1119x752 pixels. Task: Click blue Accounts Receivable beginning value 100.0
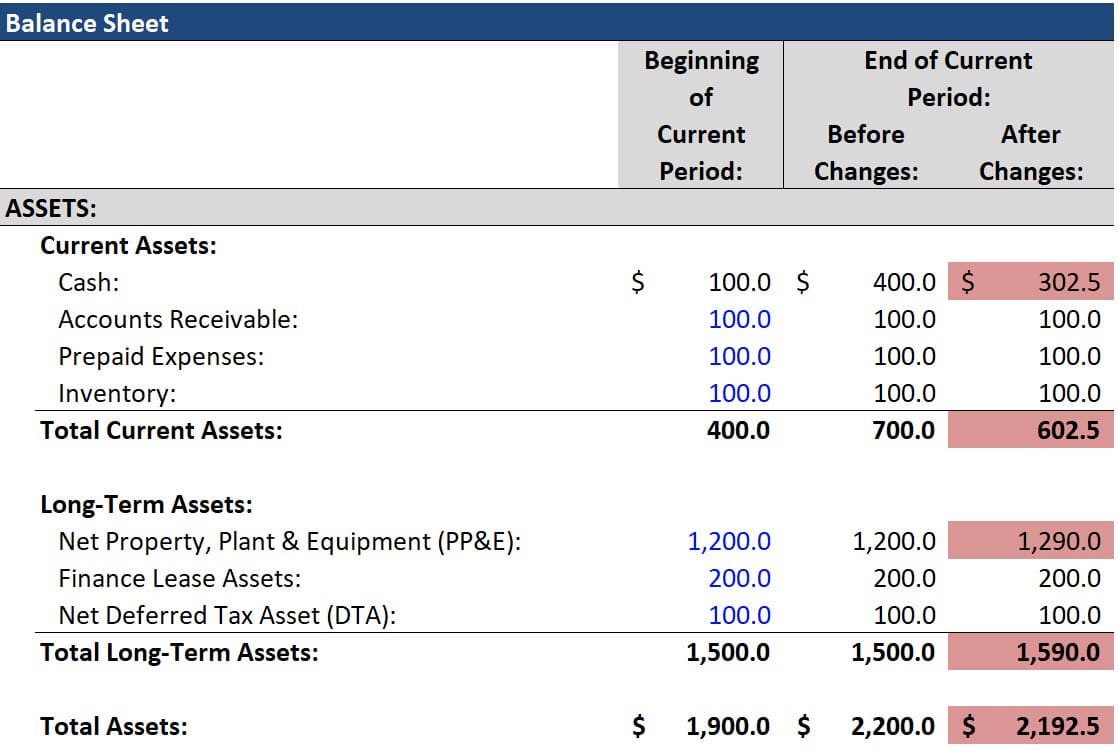click(x=739, y=320)
